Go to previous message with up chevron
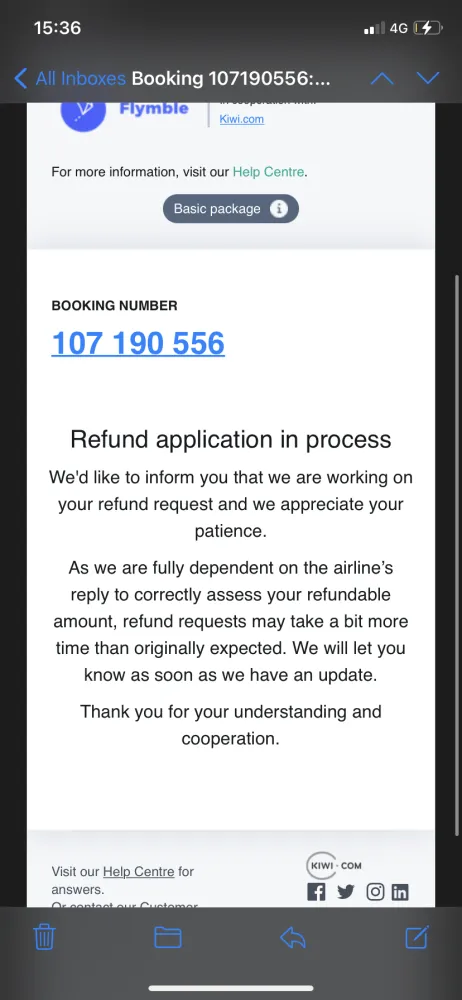The width and height of the screenshot is (462, 1000). tap(382, 78)
